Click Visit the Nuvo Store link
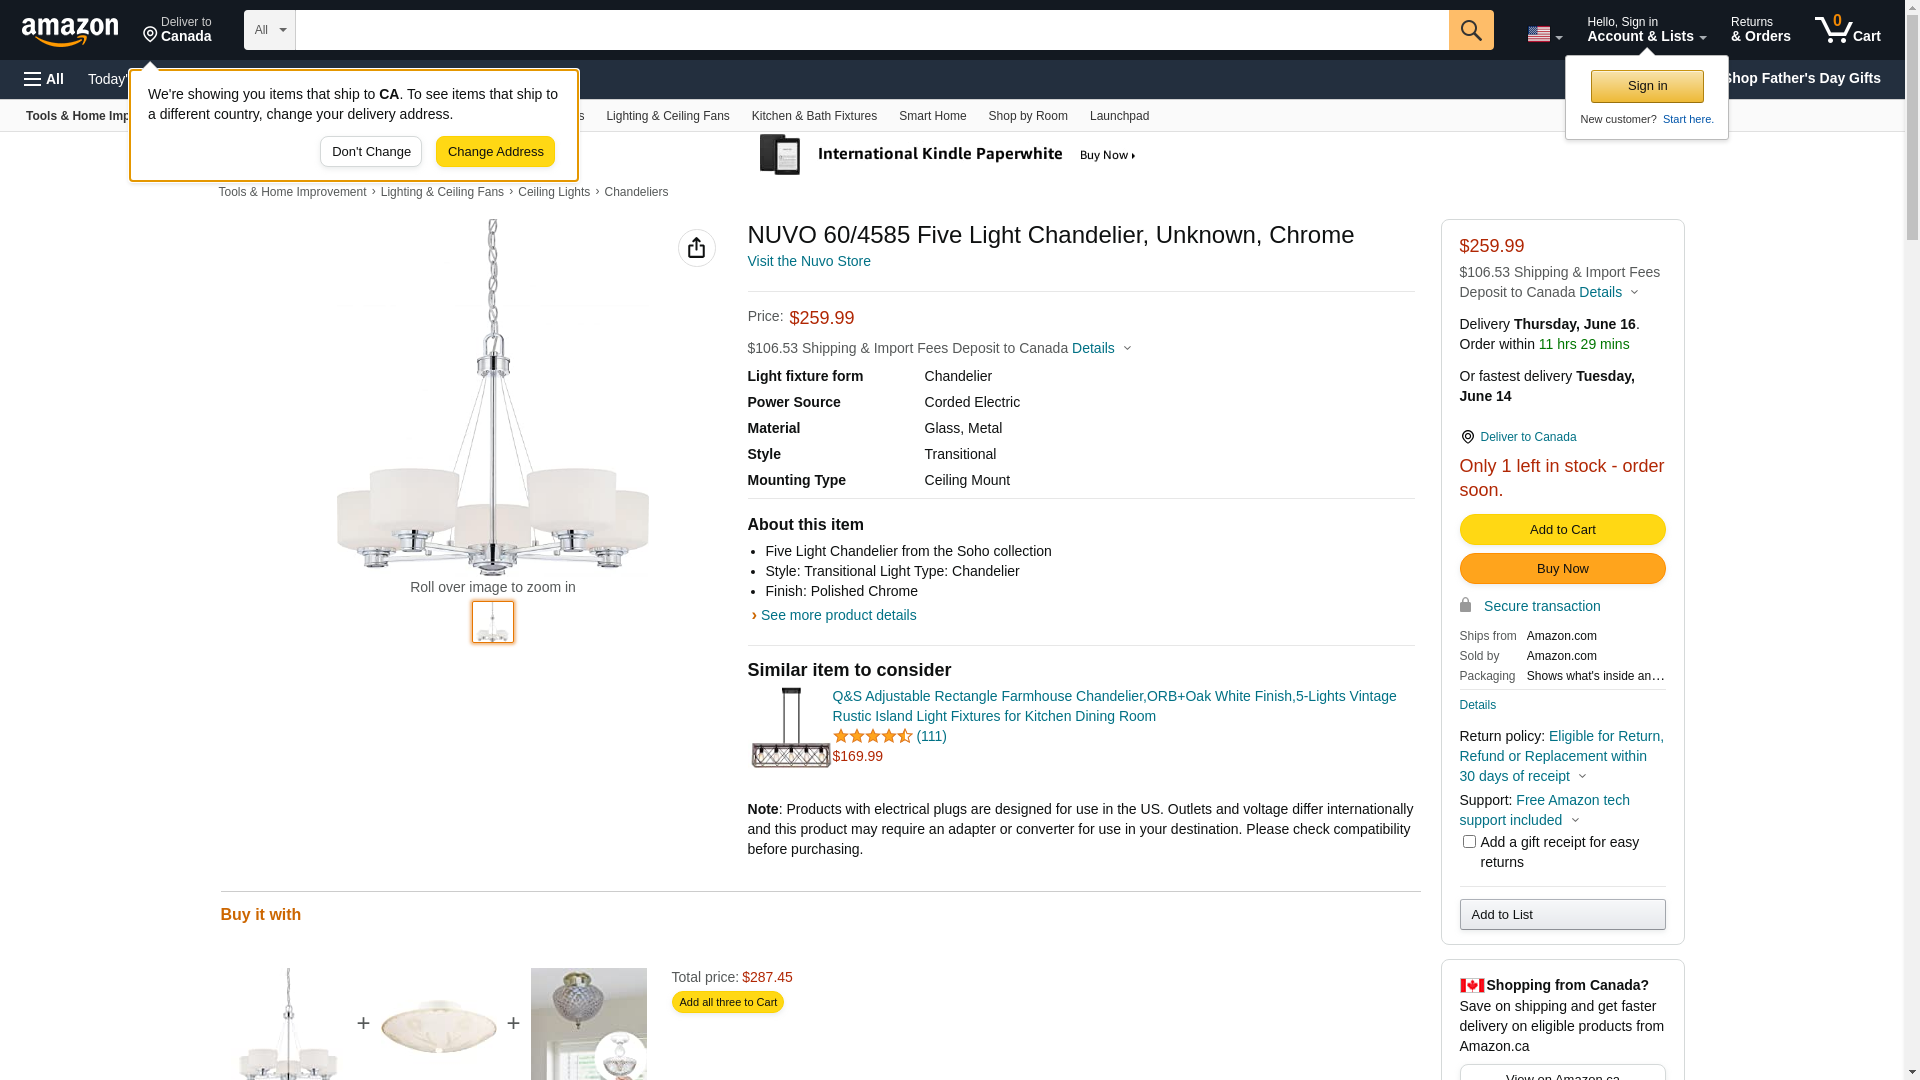Viewport: 1920px width, 1080px height. click(808, 261)
